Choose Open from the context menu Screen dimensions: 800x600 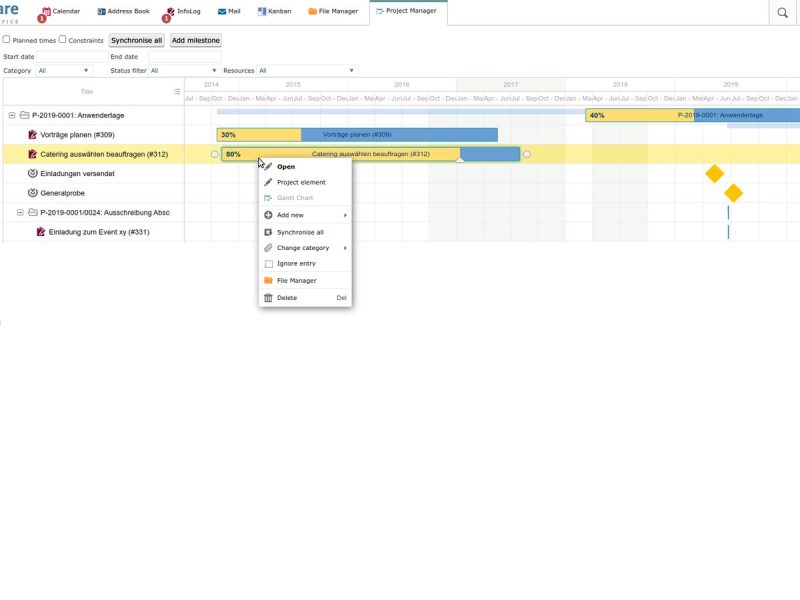305,167
